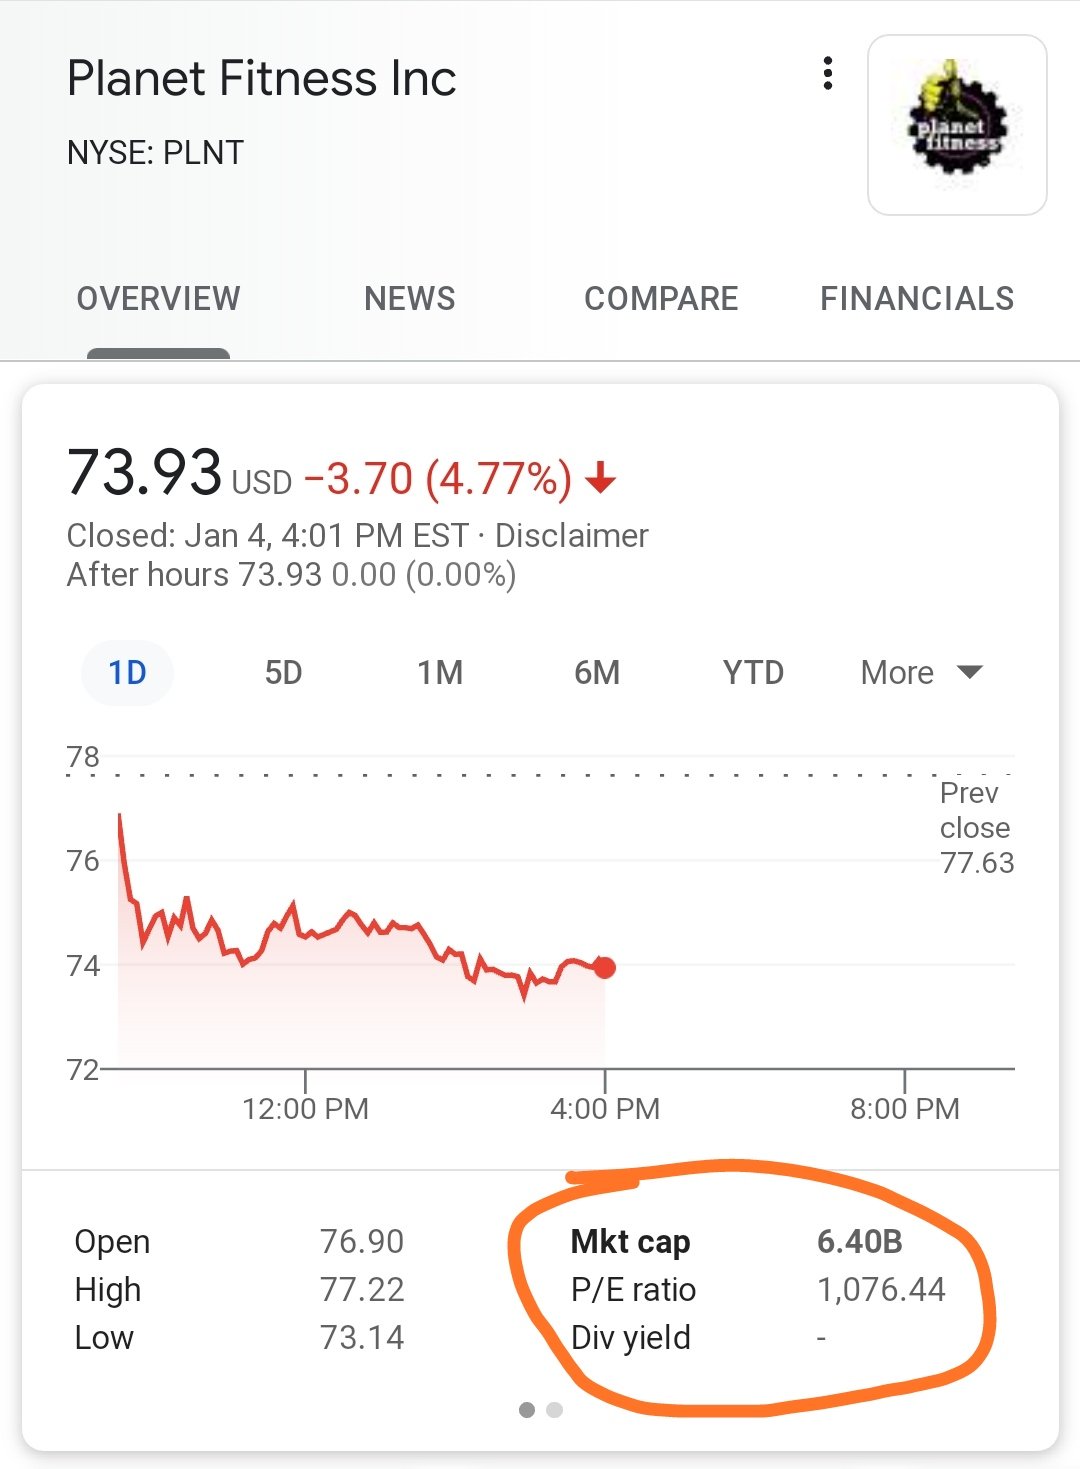The image size is (1080, 1469).
Task: Tap the red end-of-day chart marker
Action: click(x=604, y=967)
